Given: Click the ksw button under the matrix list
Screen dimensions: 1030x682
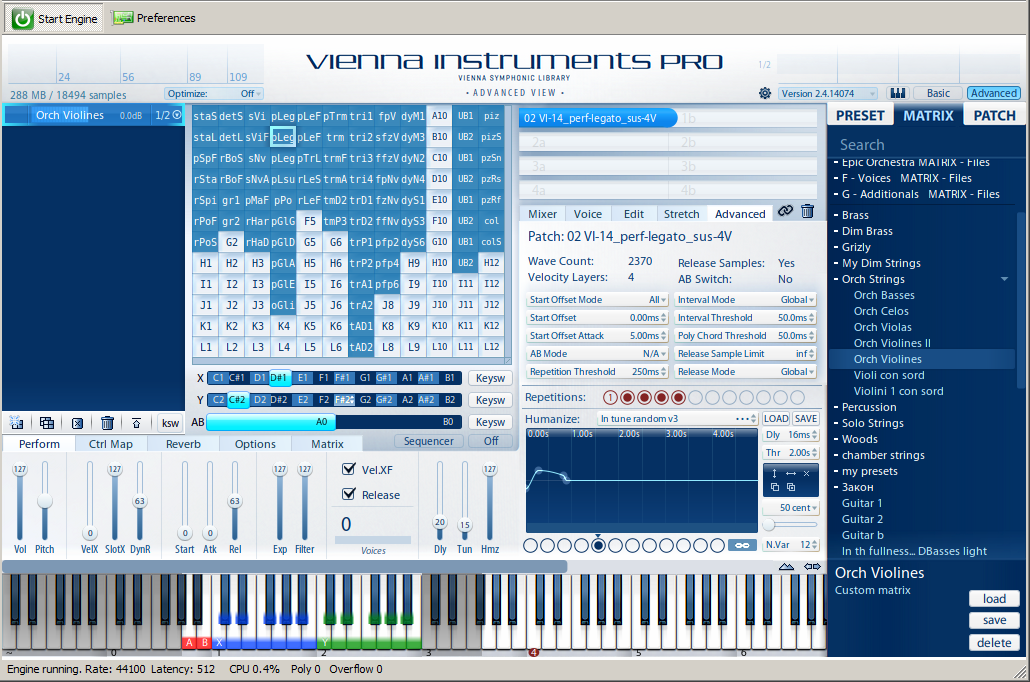Looking at the screenshot, I should click(x=170, y=423).
